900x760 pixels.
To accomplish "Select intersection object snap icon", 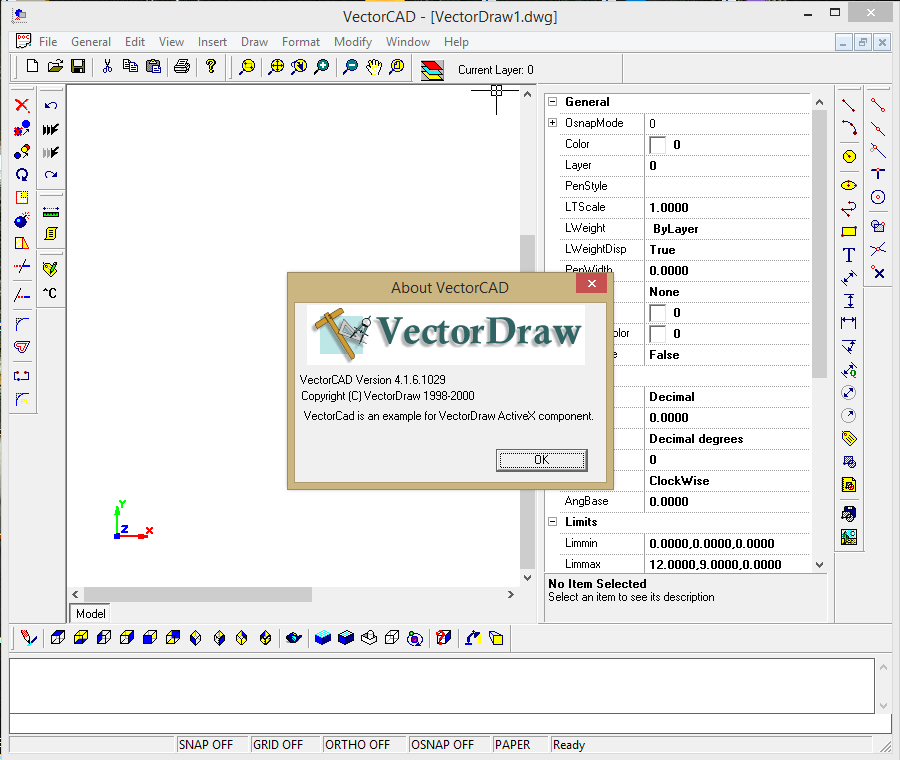I will pos(878,249).
